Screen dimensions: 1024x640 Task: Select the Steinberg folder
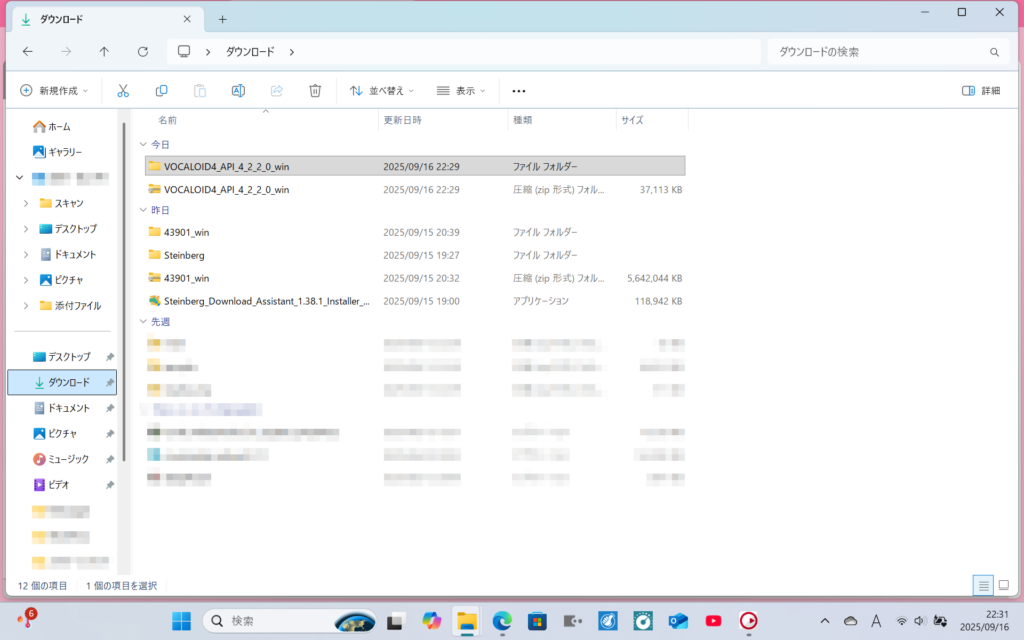click(x=184, y=255)
